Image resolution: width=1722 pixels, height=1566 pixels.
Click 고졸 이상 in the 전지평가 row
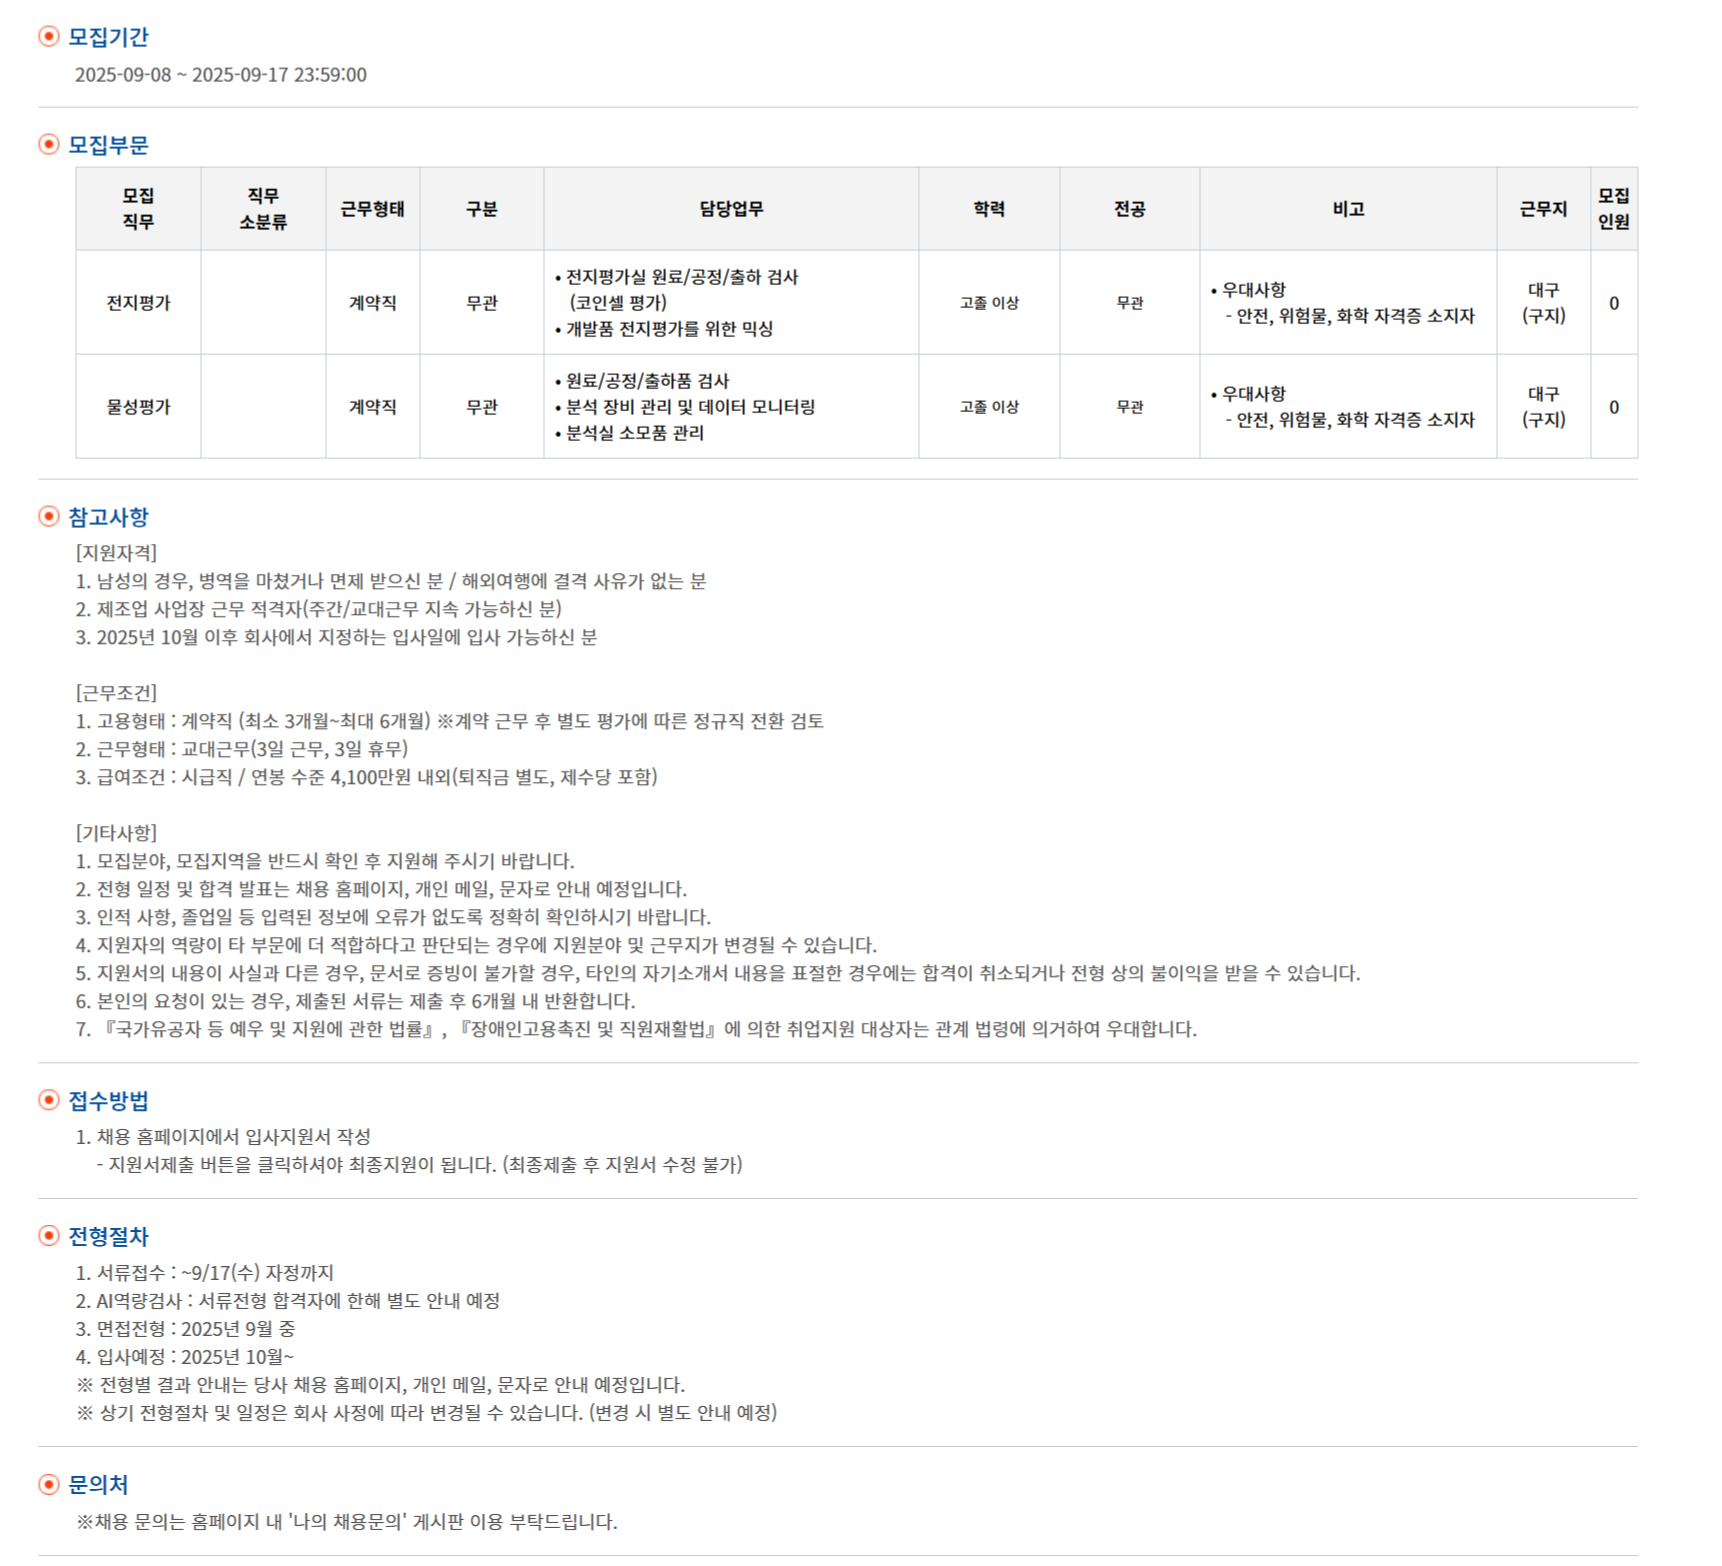coord(989,303)
